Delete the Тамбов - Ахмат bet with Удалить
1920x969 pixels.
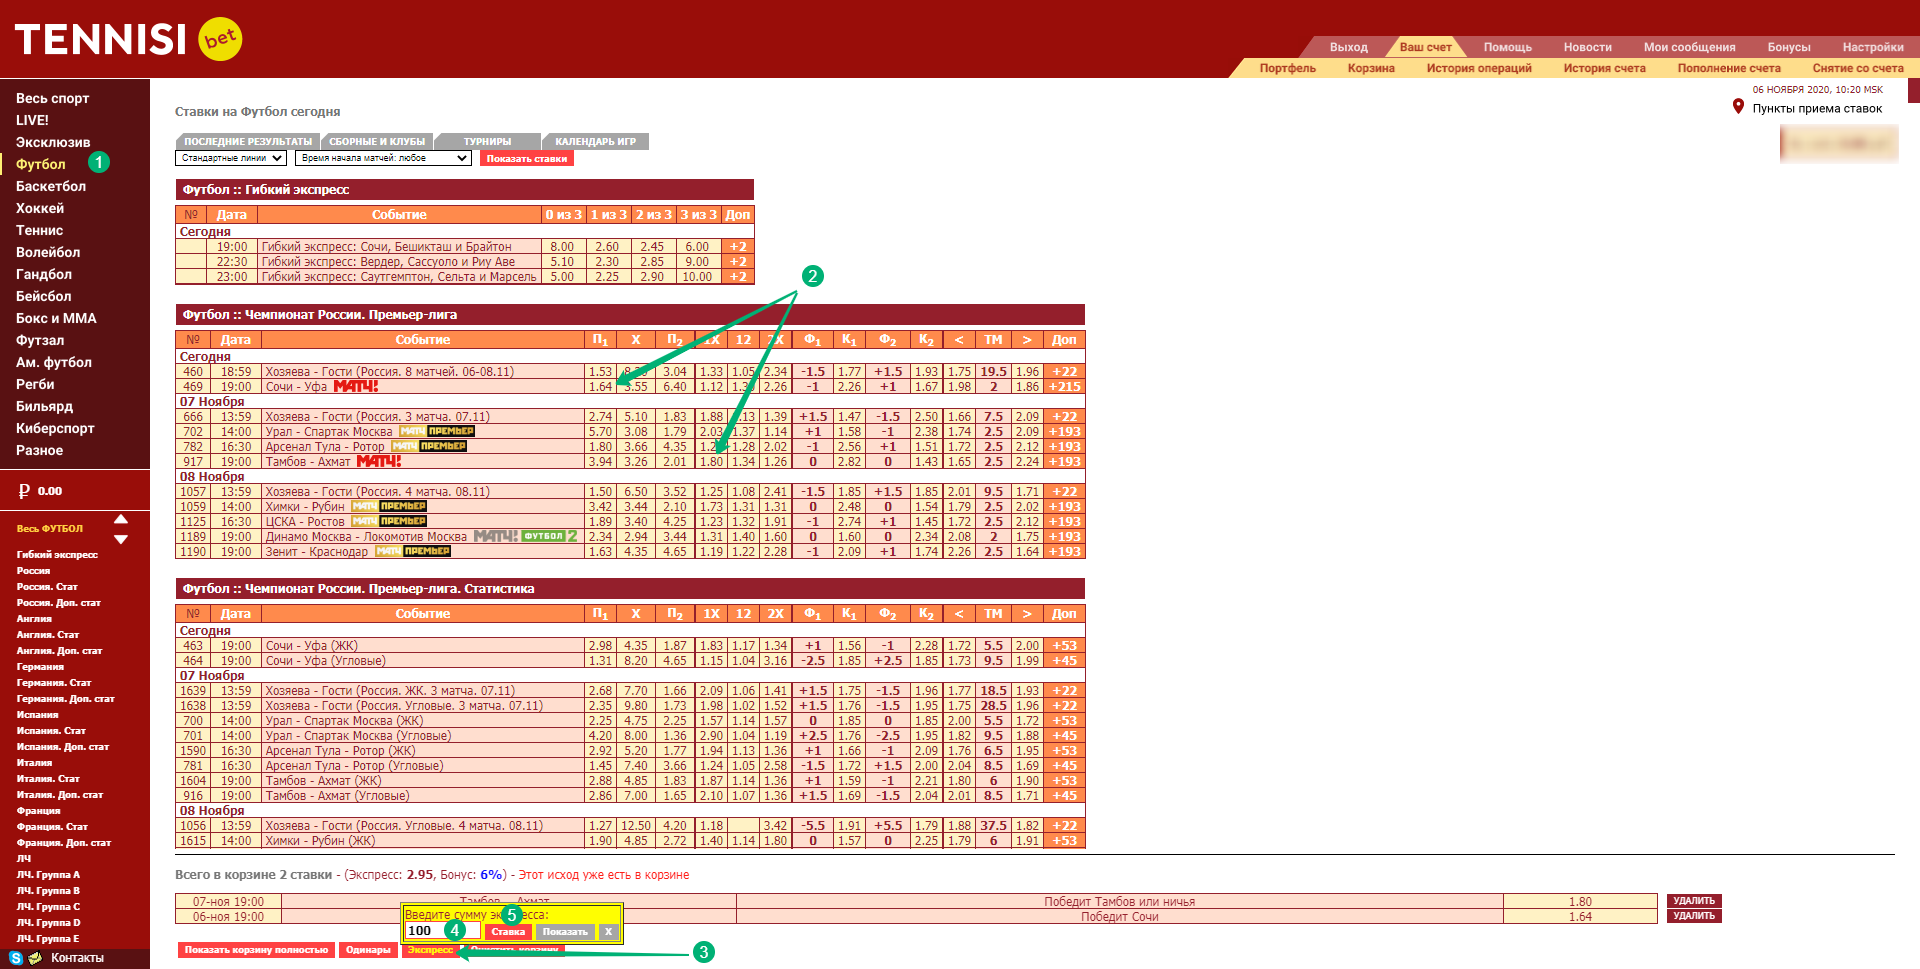click(1693, 901)
